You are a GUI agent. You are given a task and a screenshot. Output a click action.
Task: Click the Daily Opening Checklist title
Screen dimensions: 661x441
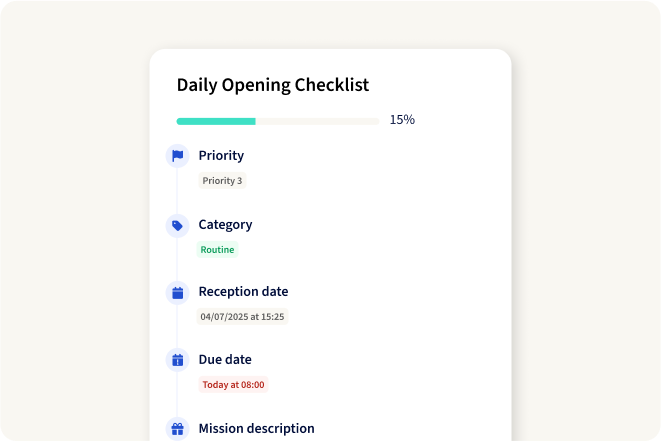coord(273,85)
